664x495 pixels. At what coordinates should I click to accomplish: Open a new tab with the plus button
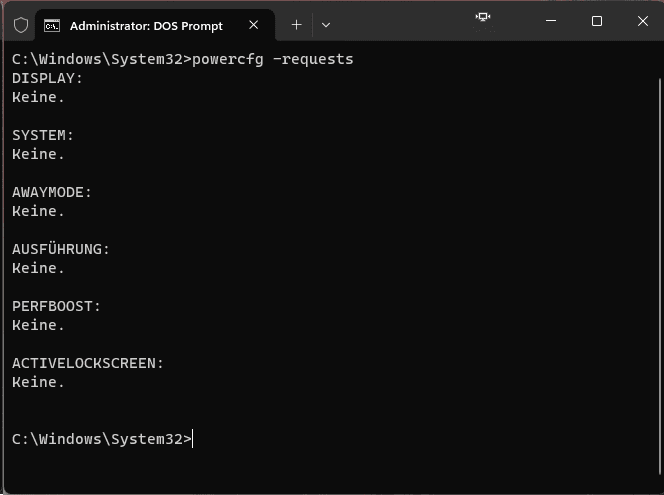(x=296, y=25)
